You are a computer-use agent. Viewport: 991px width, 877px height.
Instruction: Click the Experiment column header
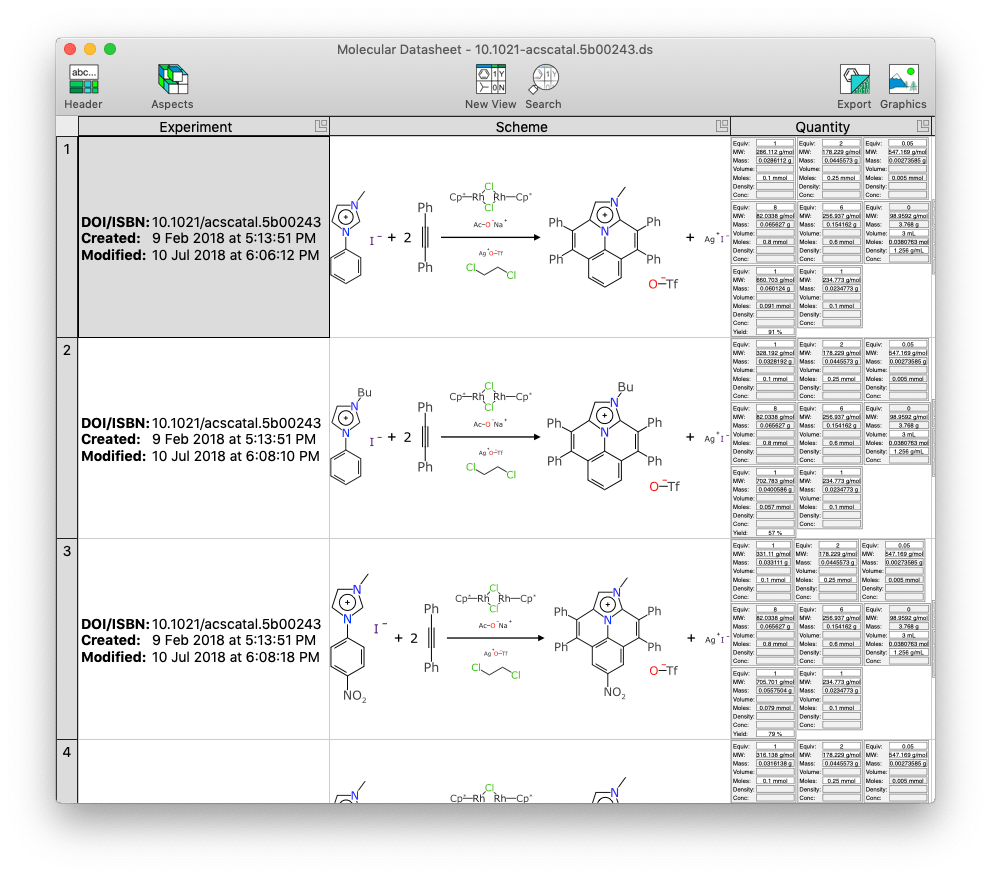click(195, 127)
